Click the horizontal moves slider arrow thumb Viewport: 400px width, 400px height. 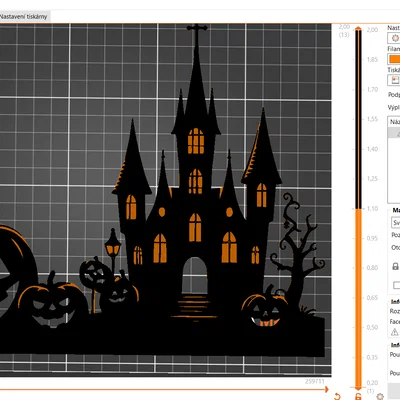click(x=326, y=389)
